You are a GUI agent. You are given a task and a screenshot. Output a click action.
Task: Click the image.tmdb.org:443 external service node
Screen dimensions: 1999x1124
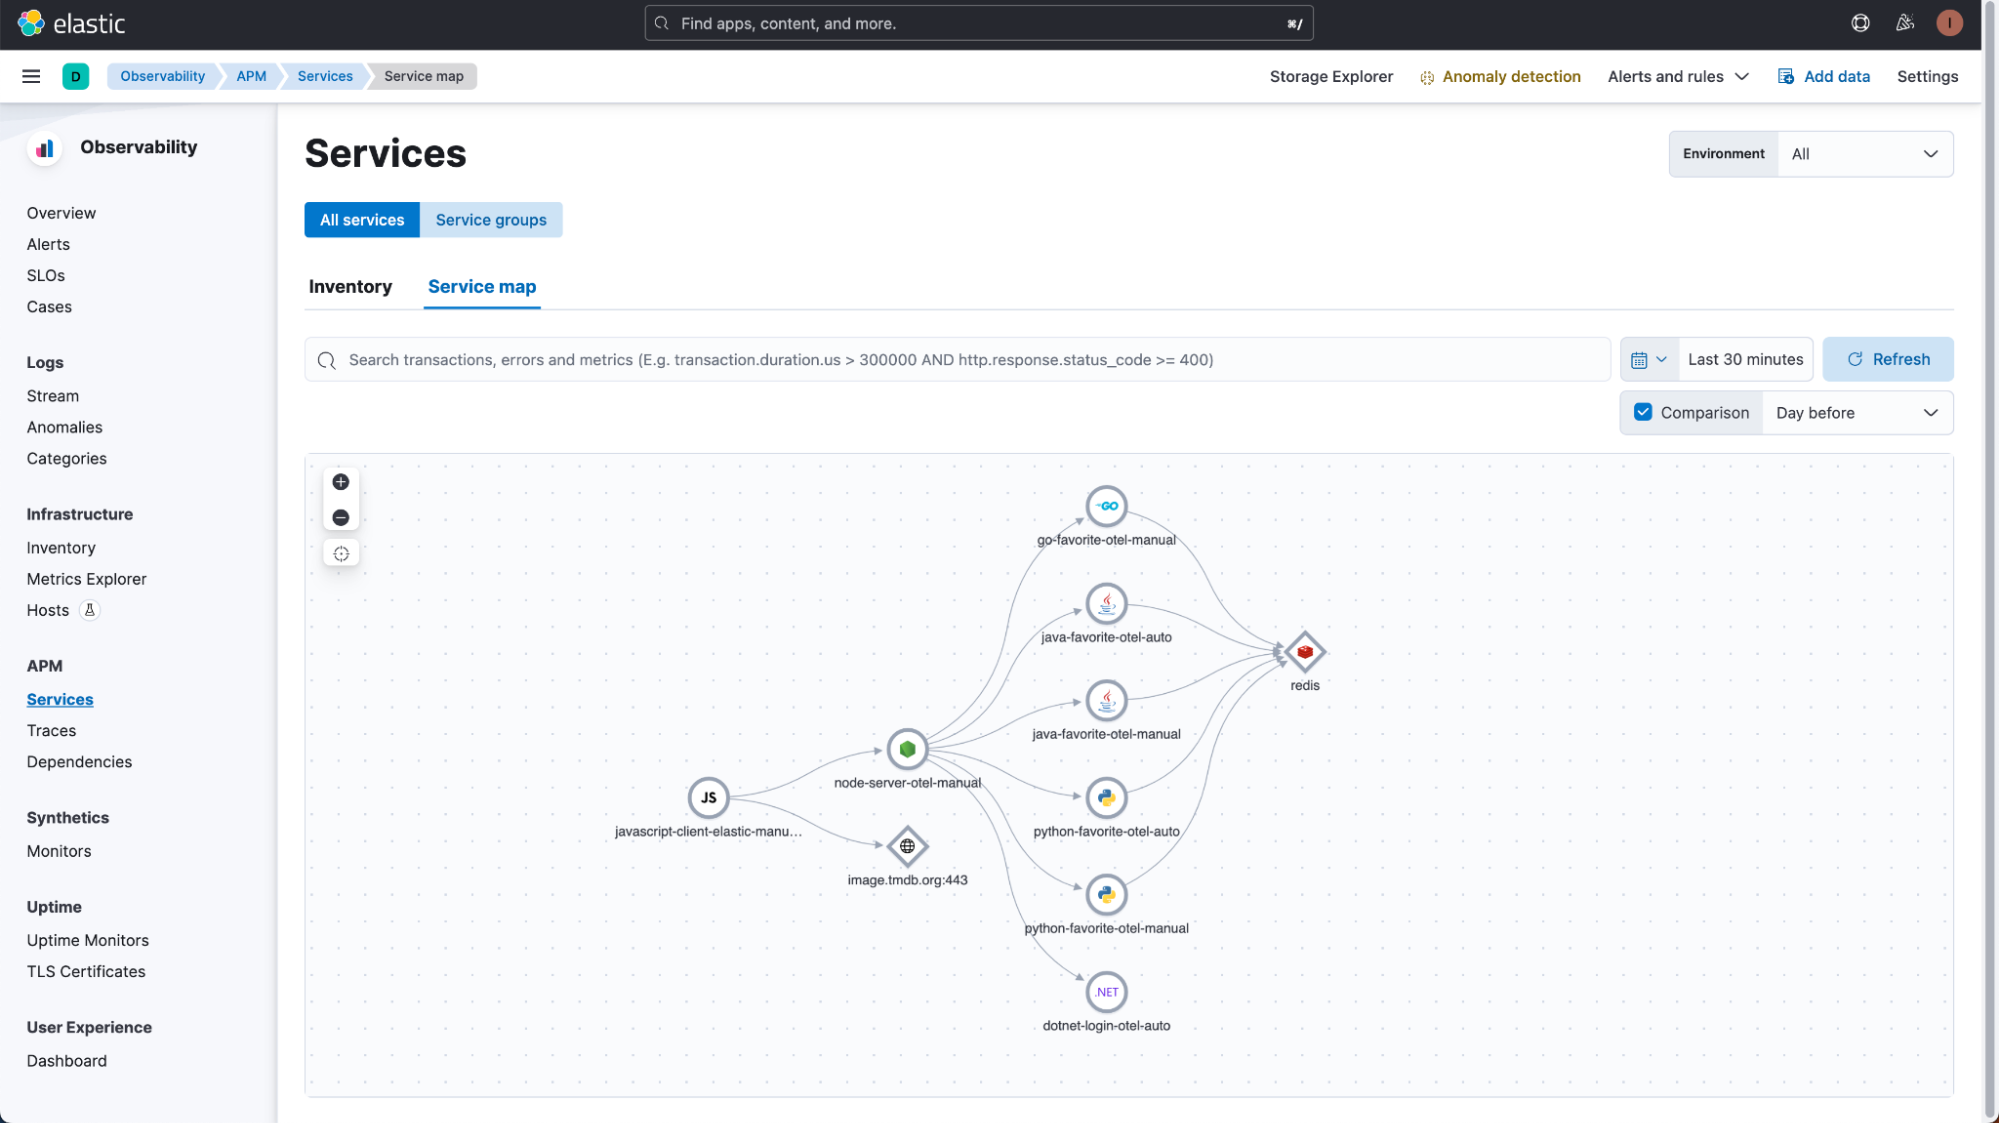906,845
